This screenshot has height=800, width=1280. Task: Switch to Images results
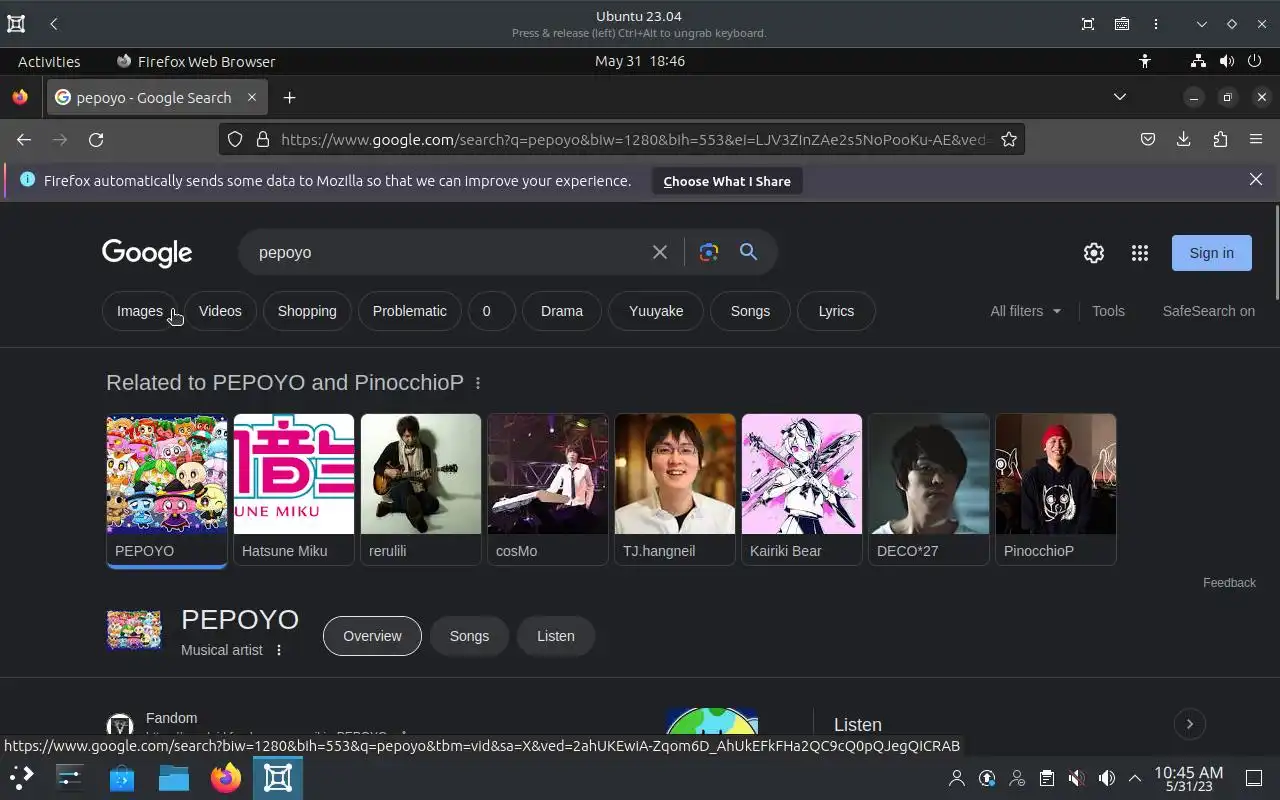click(x=140, y=311)
